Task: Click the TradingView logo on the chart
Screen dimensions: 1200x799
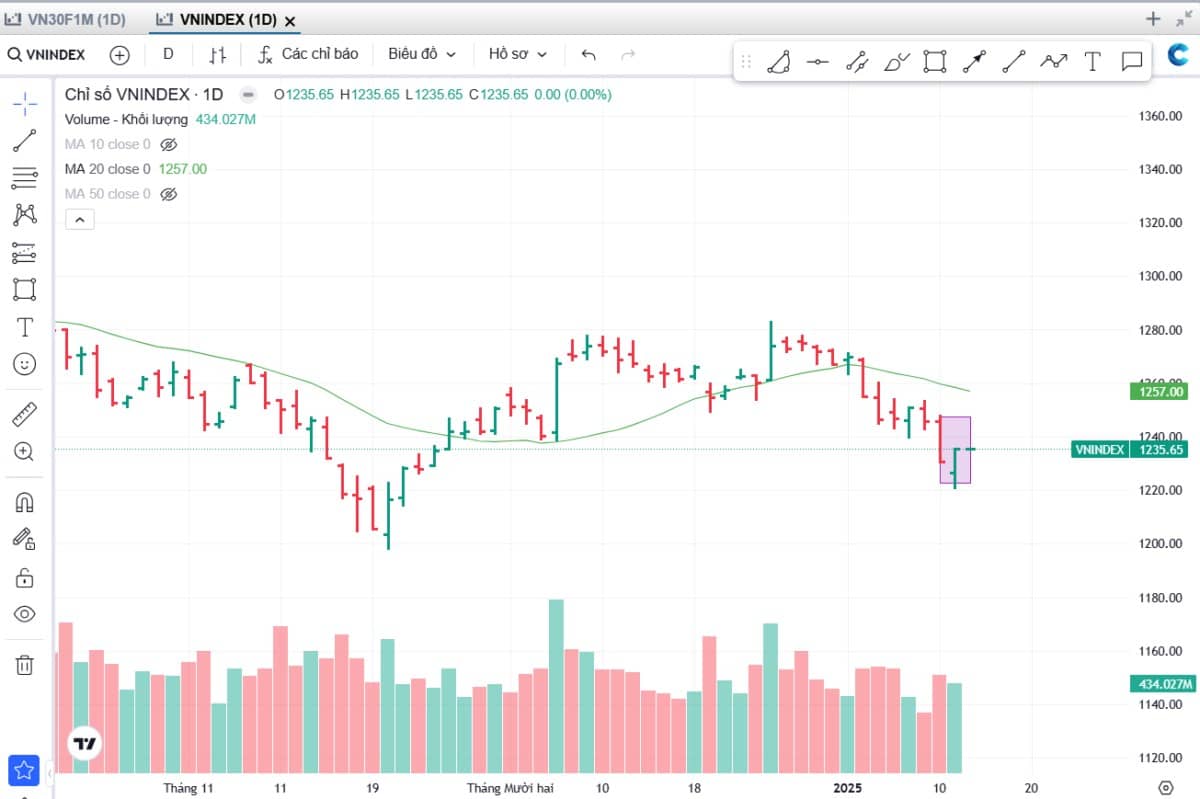Action: pos(84,743)
